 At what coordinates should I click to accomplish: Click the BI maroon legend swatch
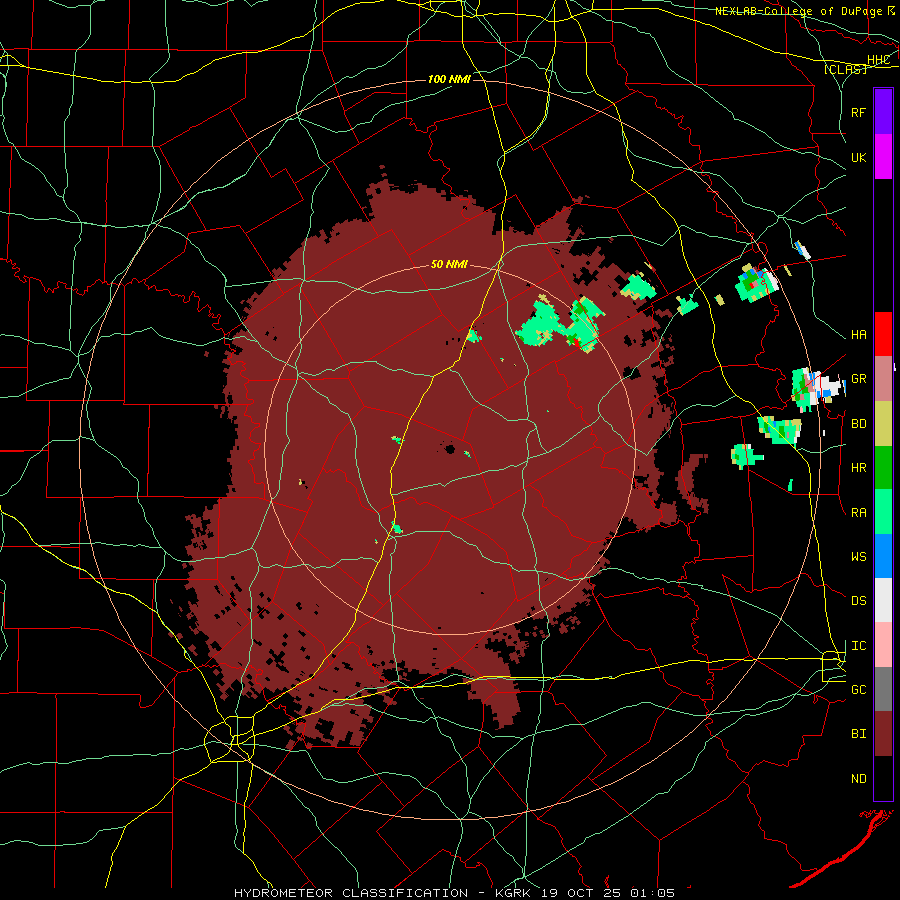click(883, 734)
